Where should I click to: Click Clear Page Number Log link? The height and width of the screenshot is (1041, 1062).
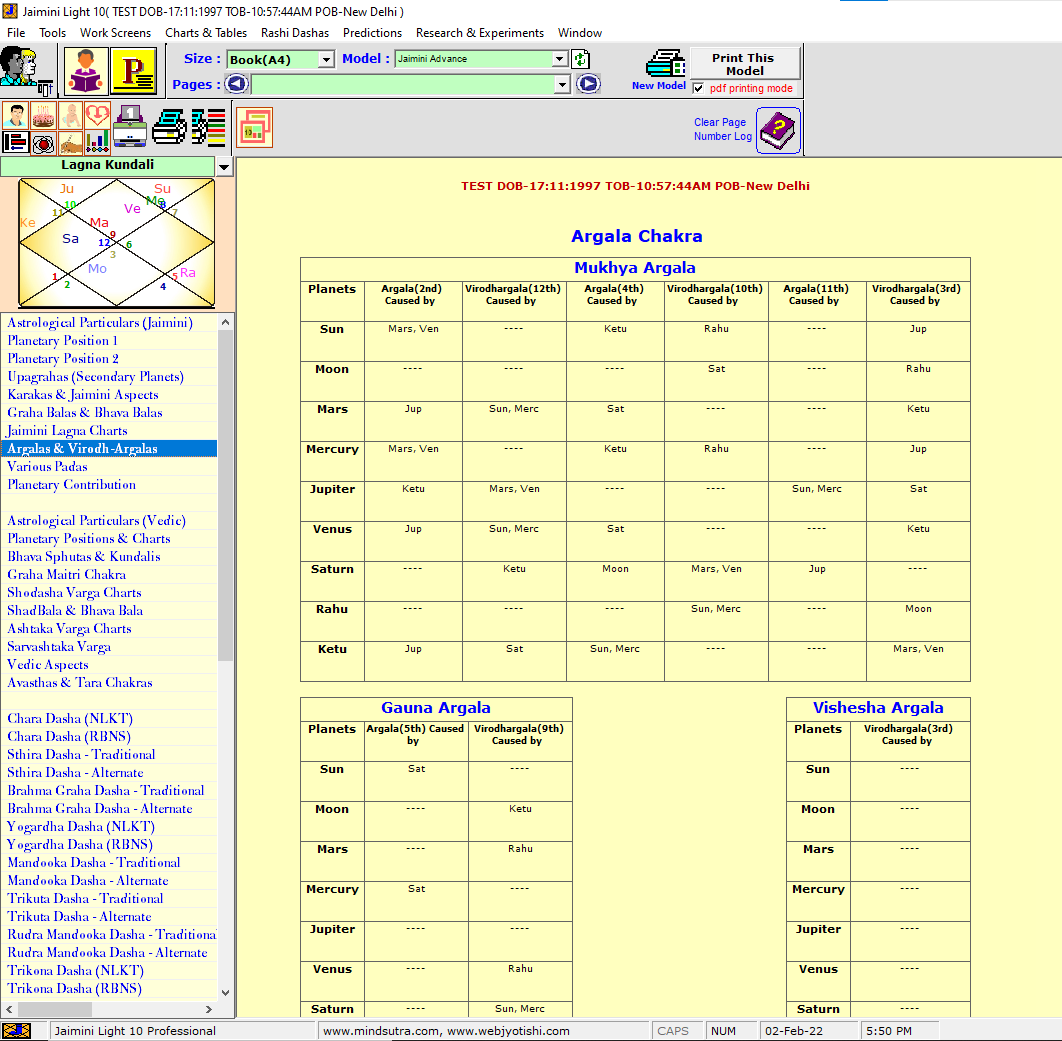tap(722, 129)
